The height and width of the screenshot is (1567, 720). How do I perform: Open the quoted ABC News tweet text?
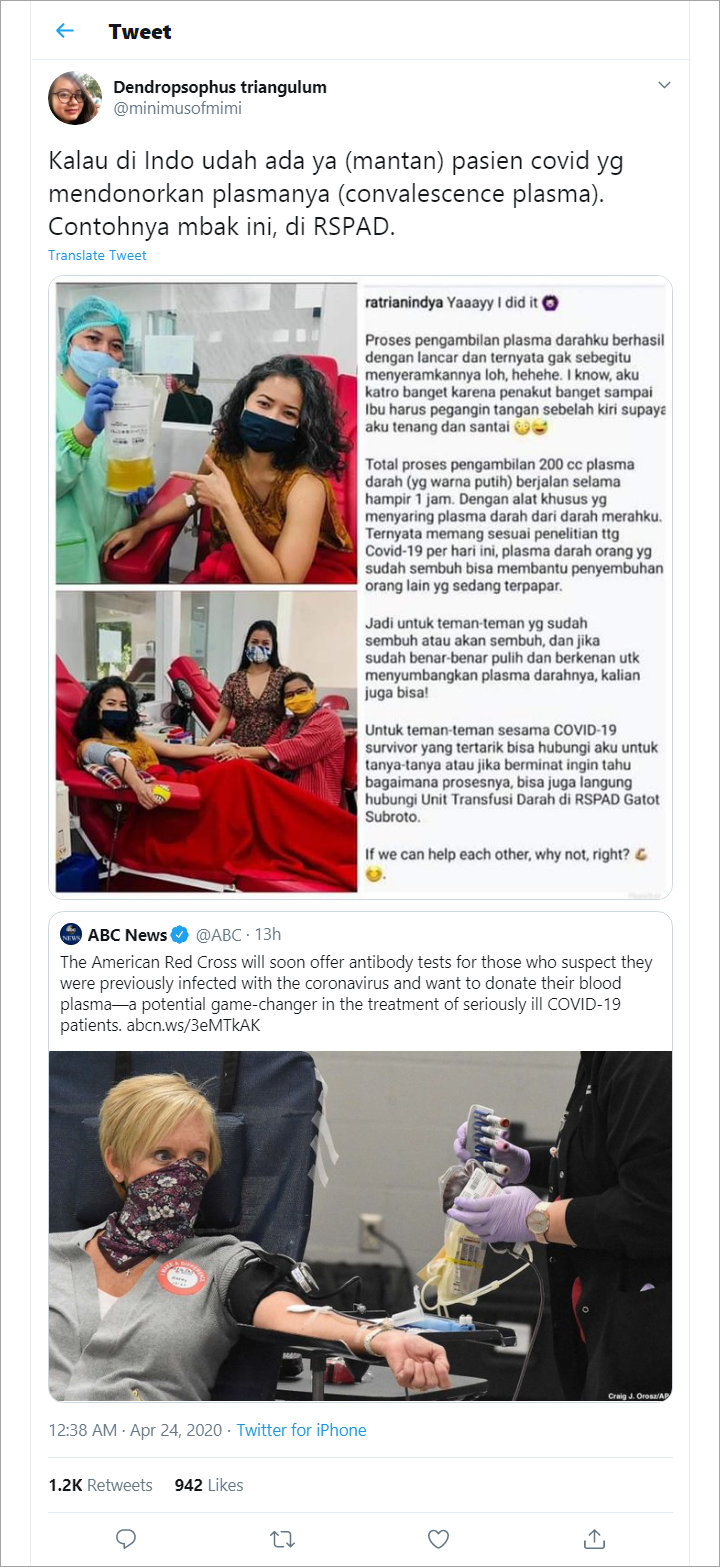coord(357,994)
